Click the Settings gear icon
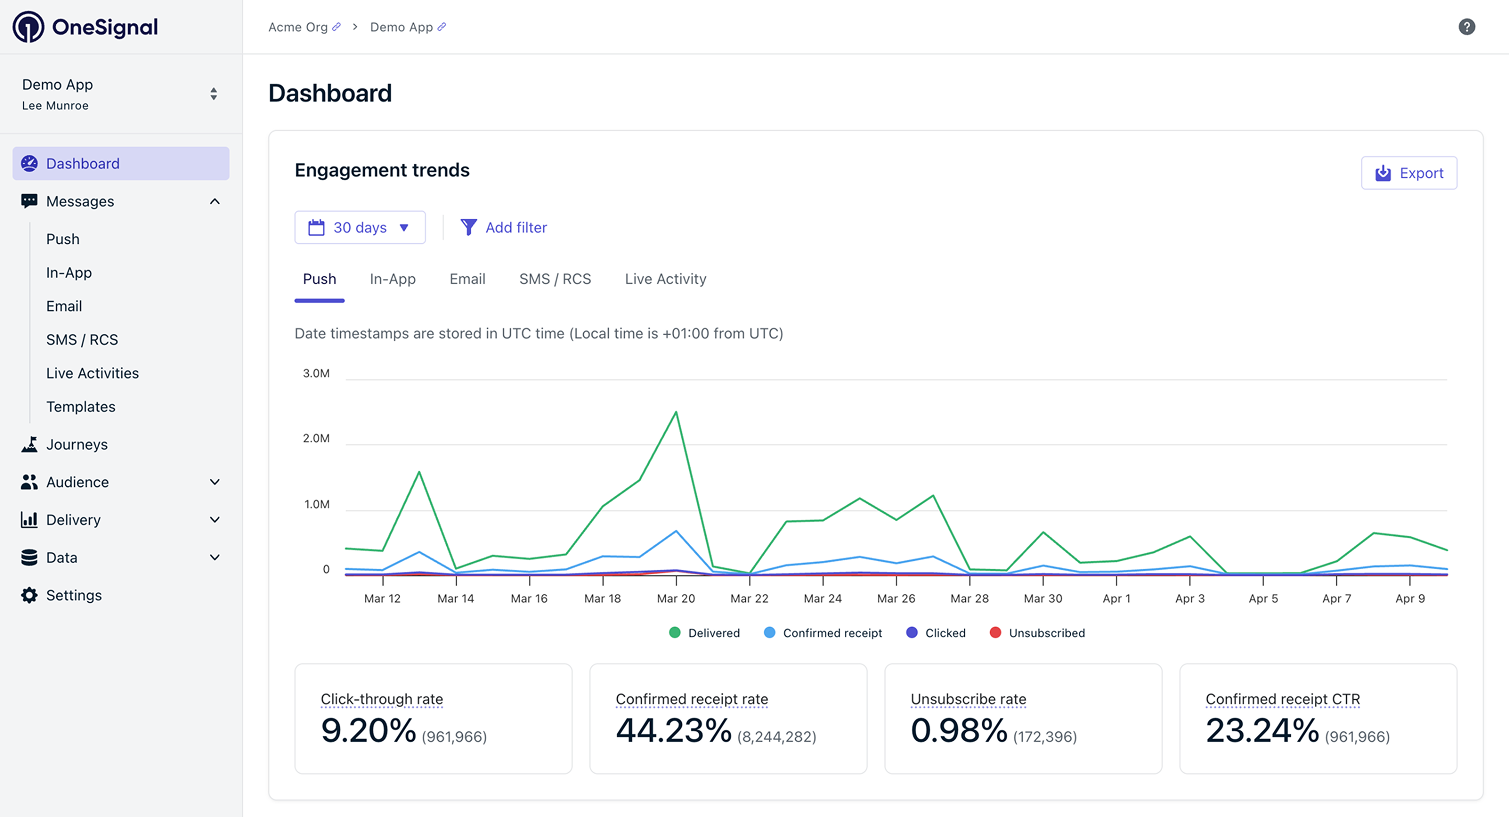The image size is (1509, 817). click(x=29, y=595)
